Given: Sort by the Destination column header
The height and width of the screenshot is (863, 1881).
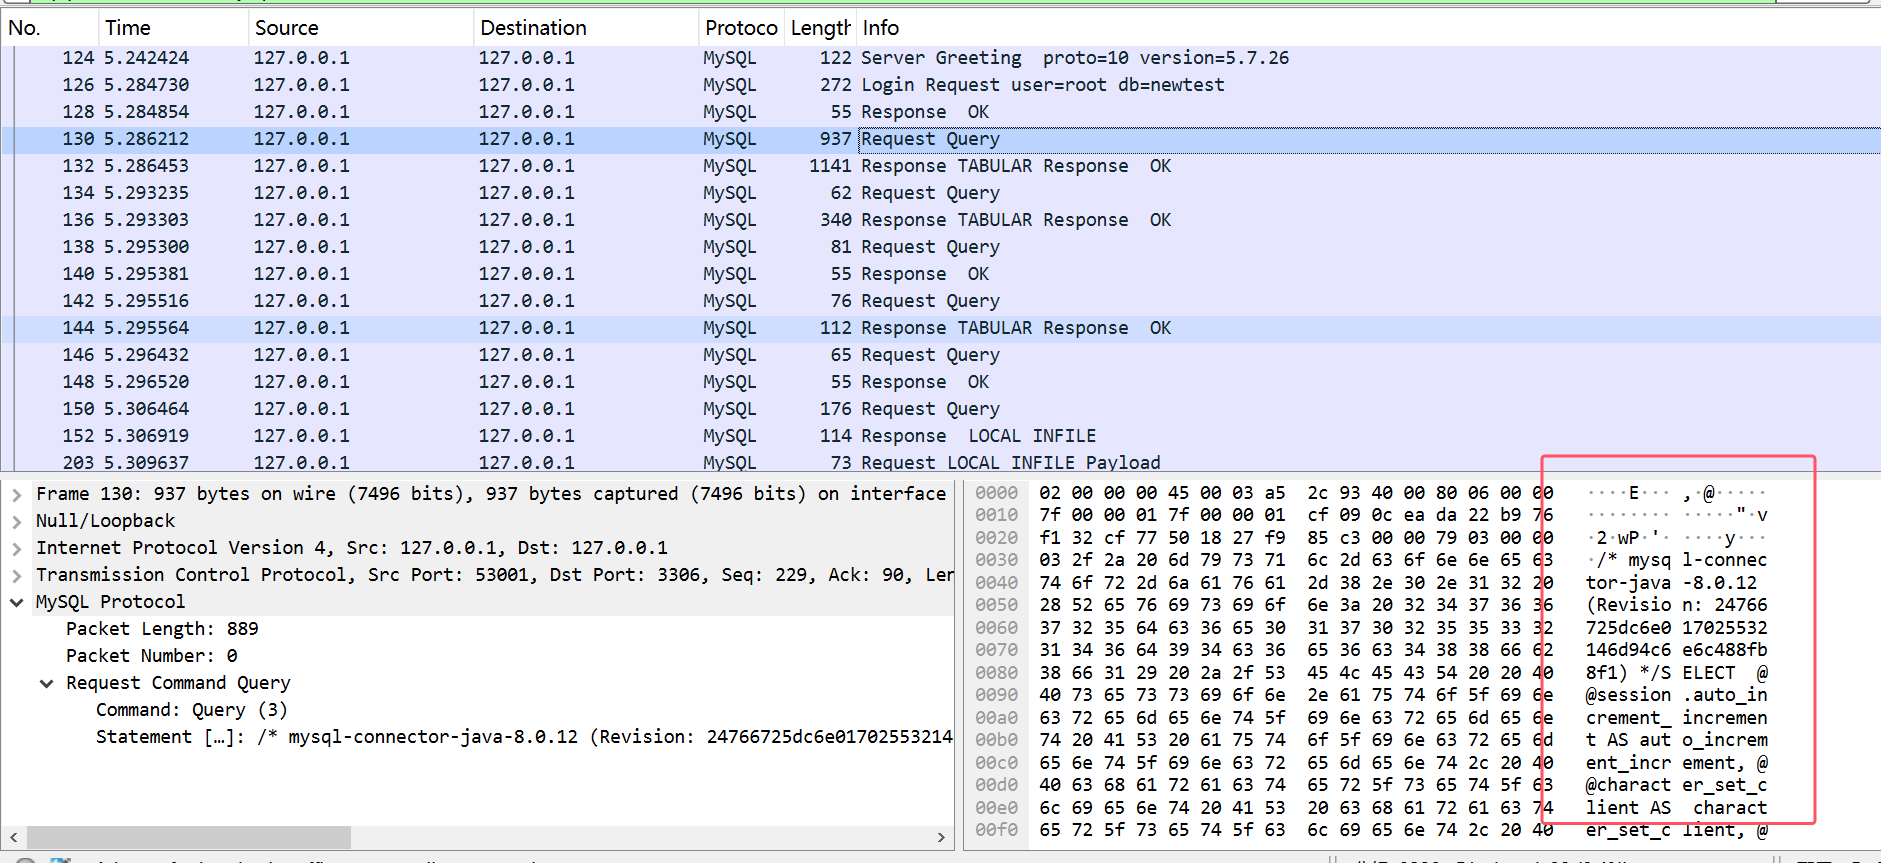Looking at the screenshot, I should point(585,28).
